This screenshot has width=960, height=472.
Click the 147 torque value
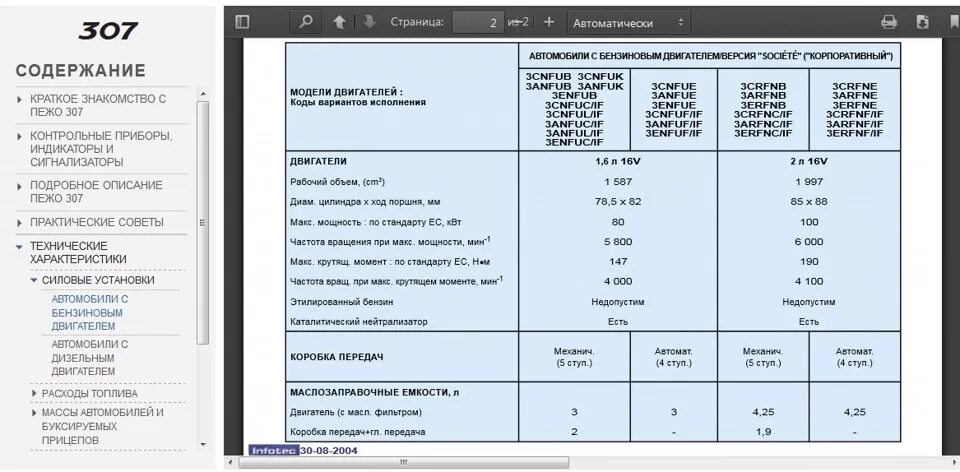pyautogui.click(x=618, y=261)
